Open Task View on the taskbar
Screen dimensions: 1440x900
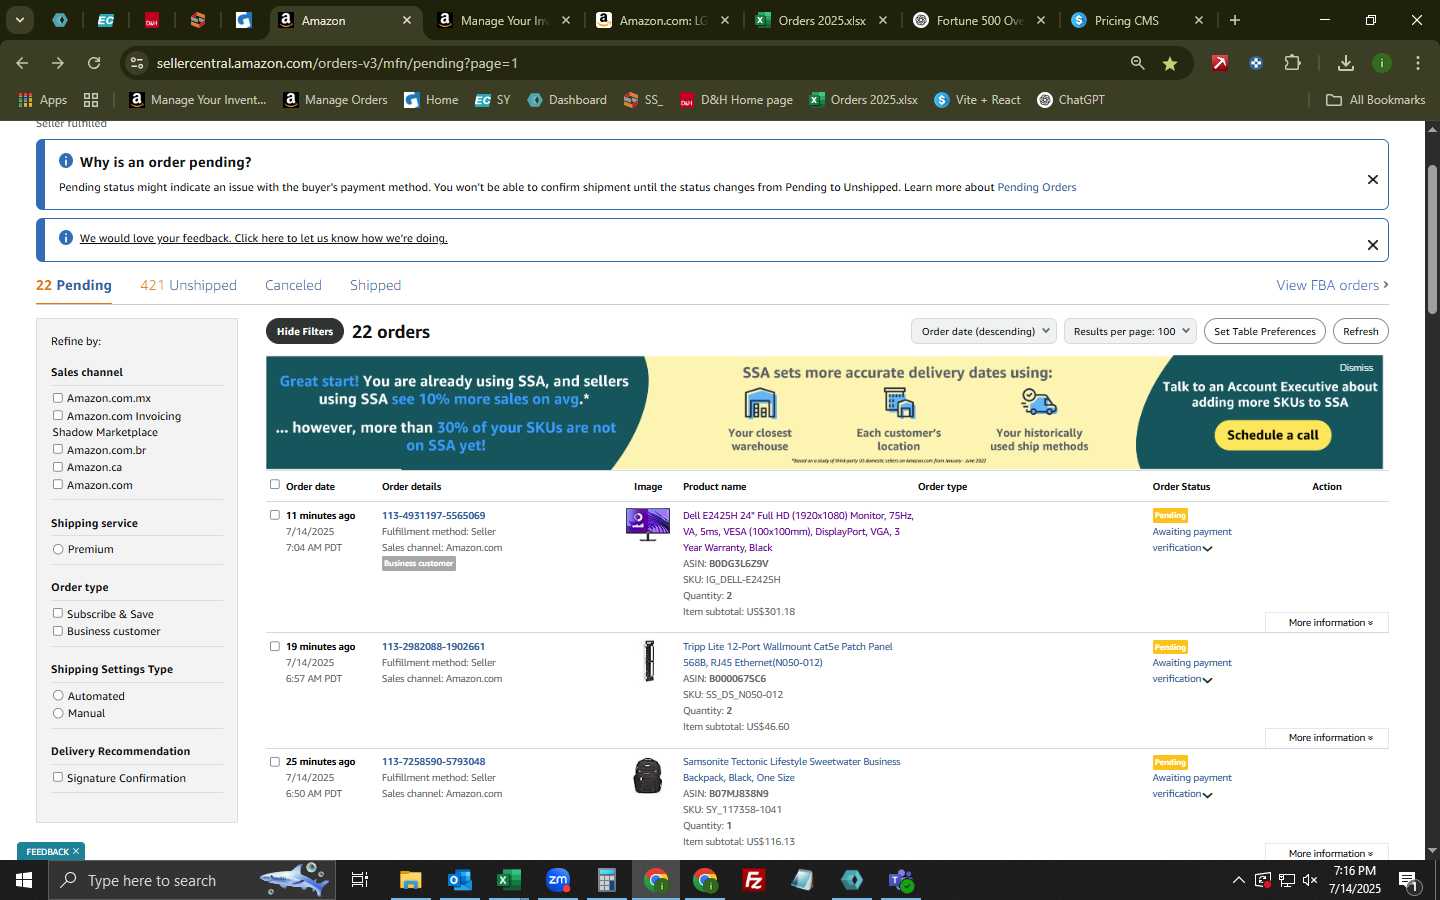[360, 880]
